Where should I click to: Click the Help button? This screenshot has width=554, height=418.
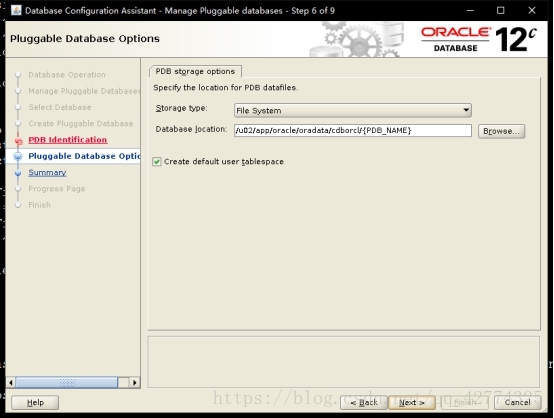35,402
